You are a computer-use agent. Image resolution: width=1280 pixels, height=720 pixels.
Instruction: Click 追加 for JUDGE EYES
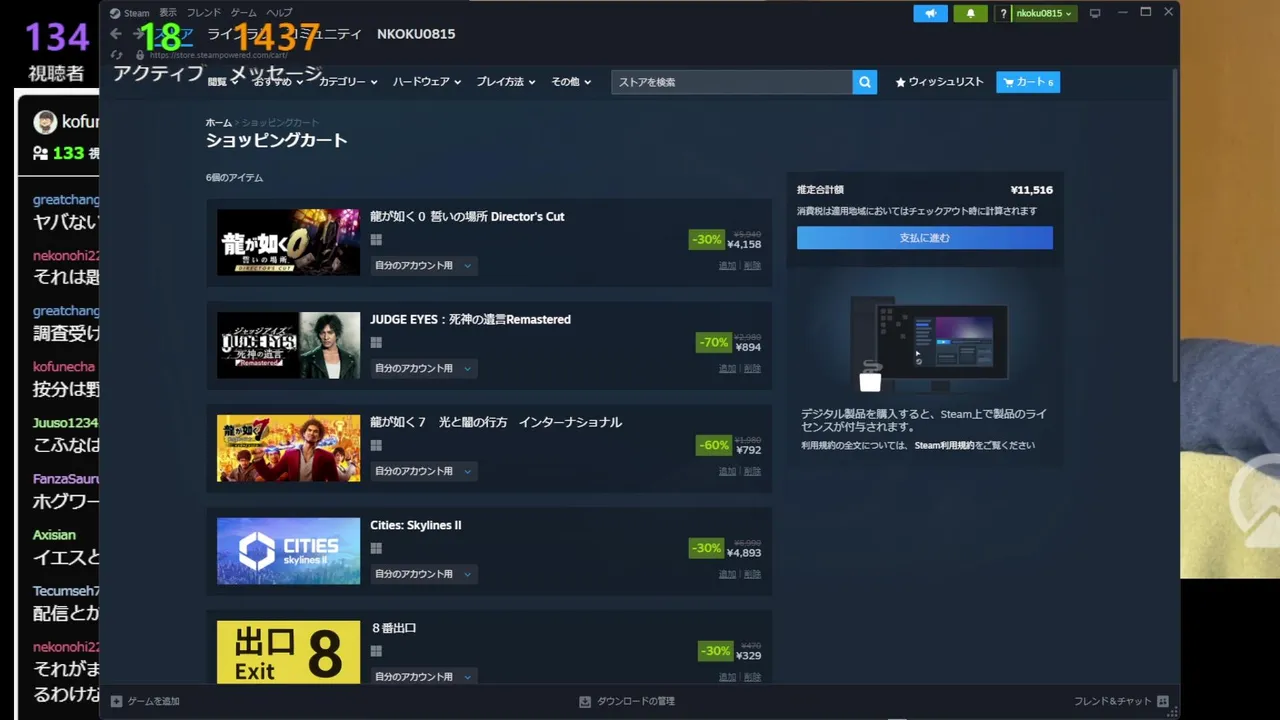[x=727, y=369]
